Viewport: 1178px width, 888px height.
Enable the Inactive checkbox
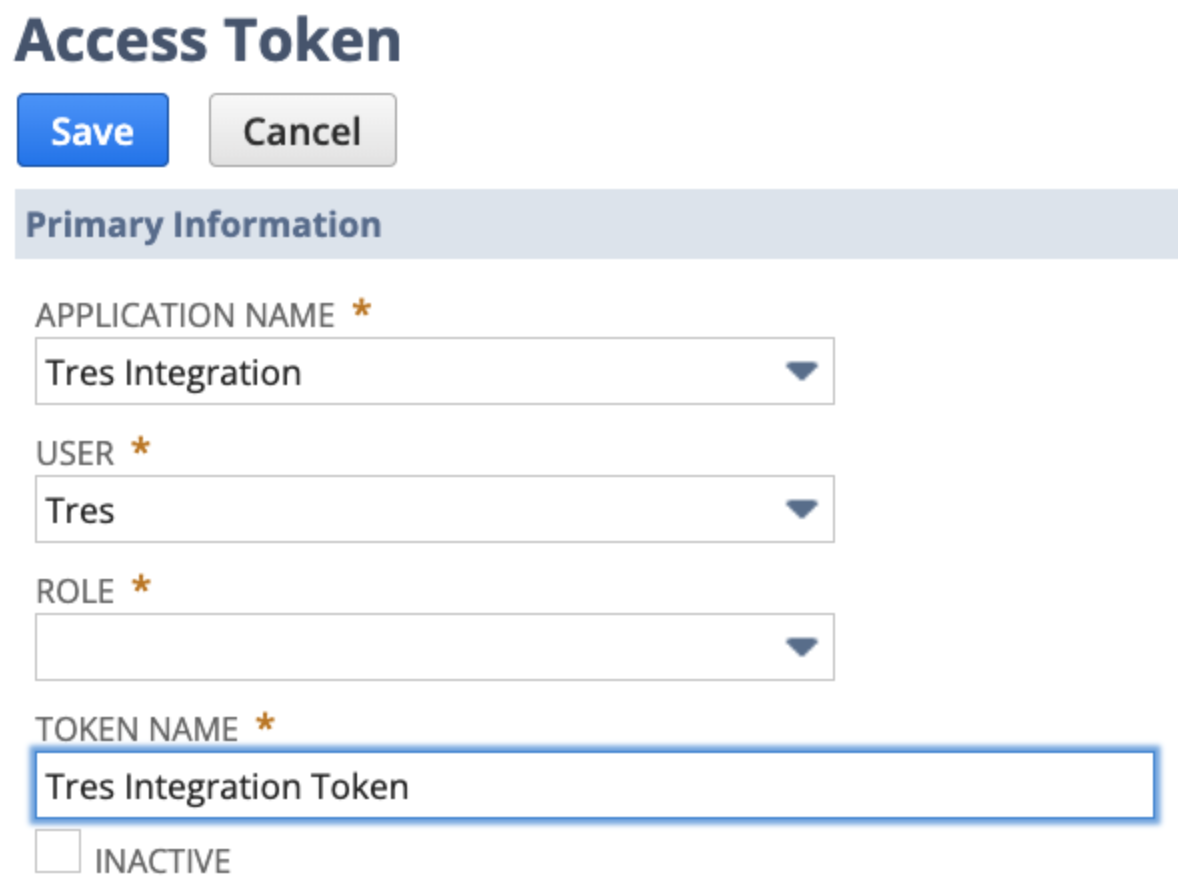[58, 851]
